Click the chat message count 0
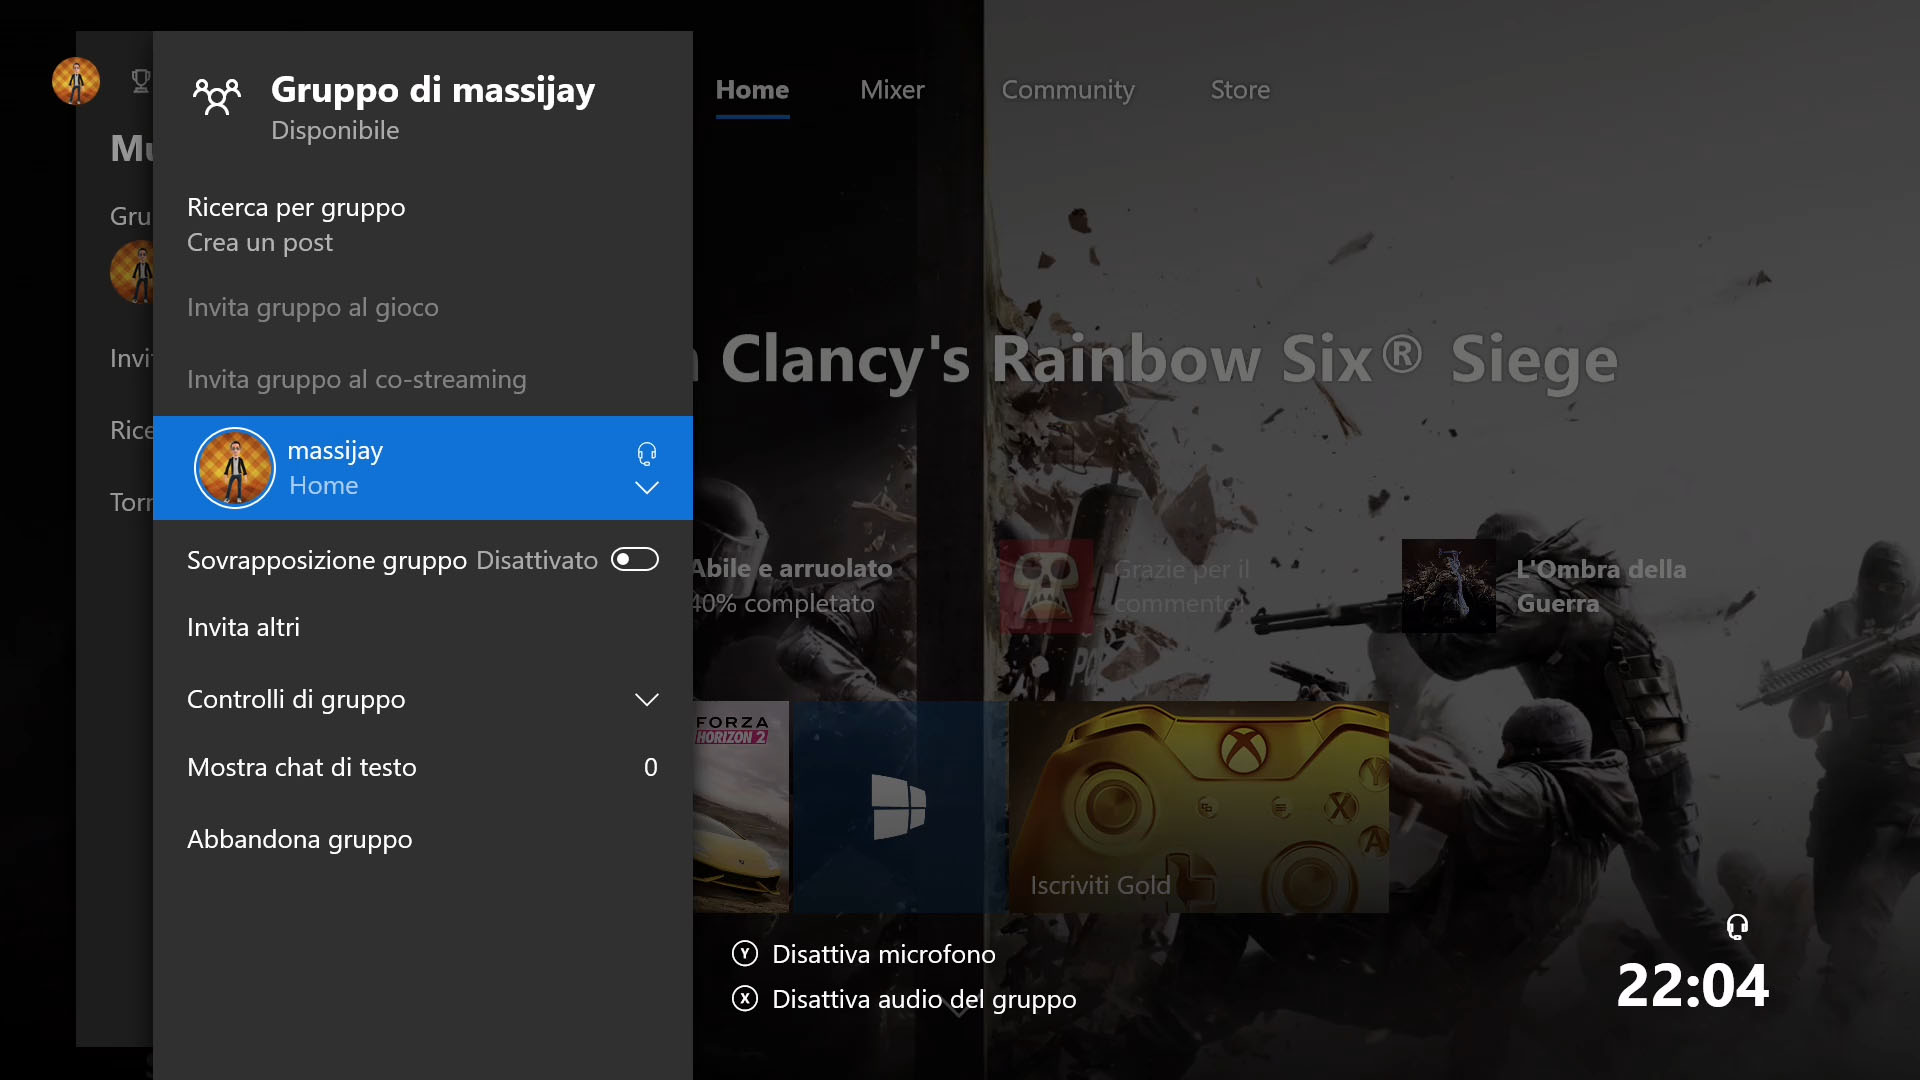 coord(651,767)
